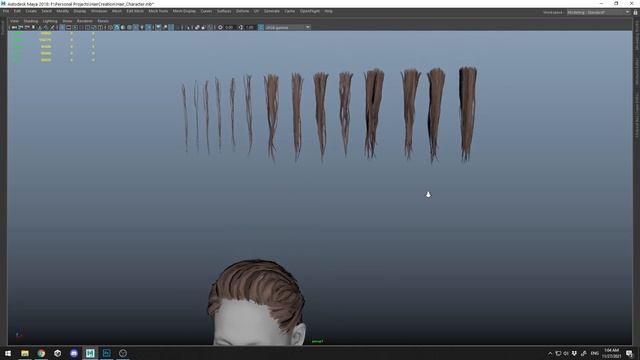Toggle the View Transform button

click(x=261, y=27)
